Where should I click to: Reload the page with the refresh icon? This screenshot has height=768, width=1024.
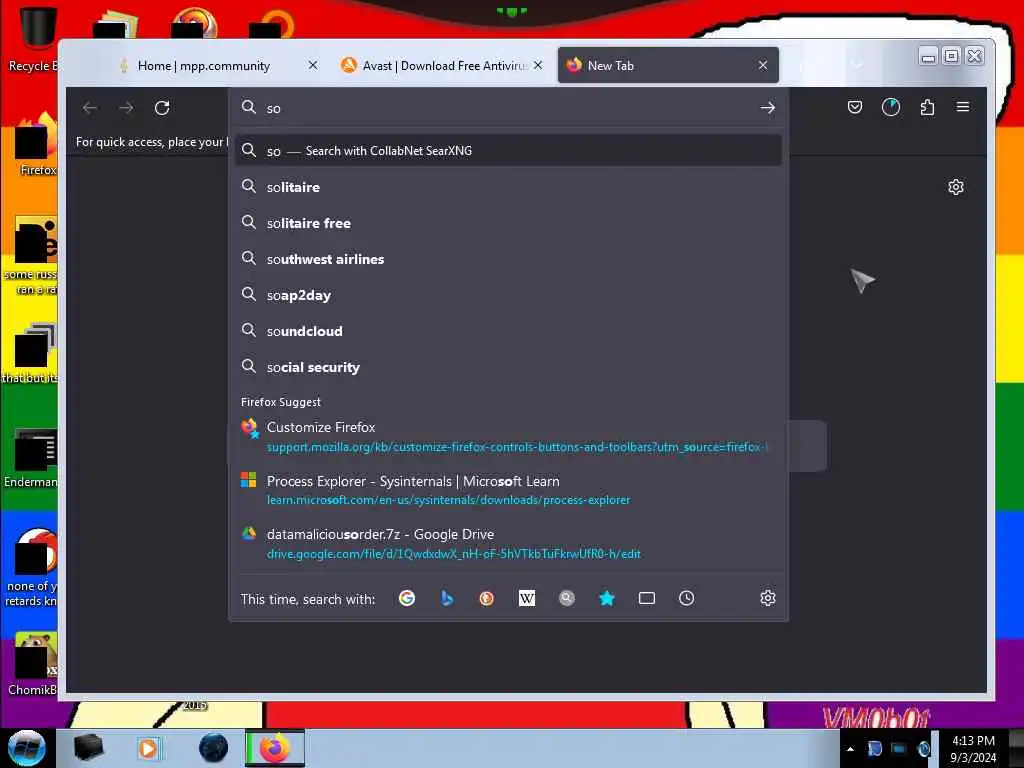(x=162, y=108)
